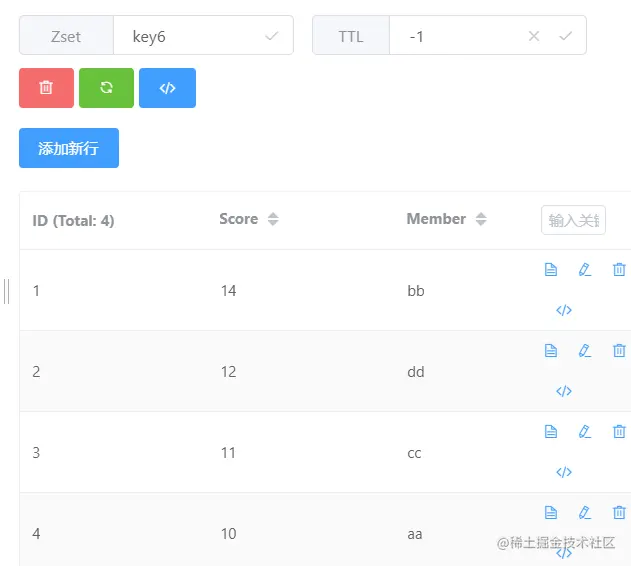Click the key name field key6
631x566 pixels.
(x=189, y=36)
